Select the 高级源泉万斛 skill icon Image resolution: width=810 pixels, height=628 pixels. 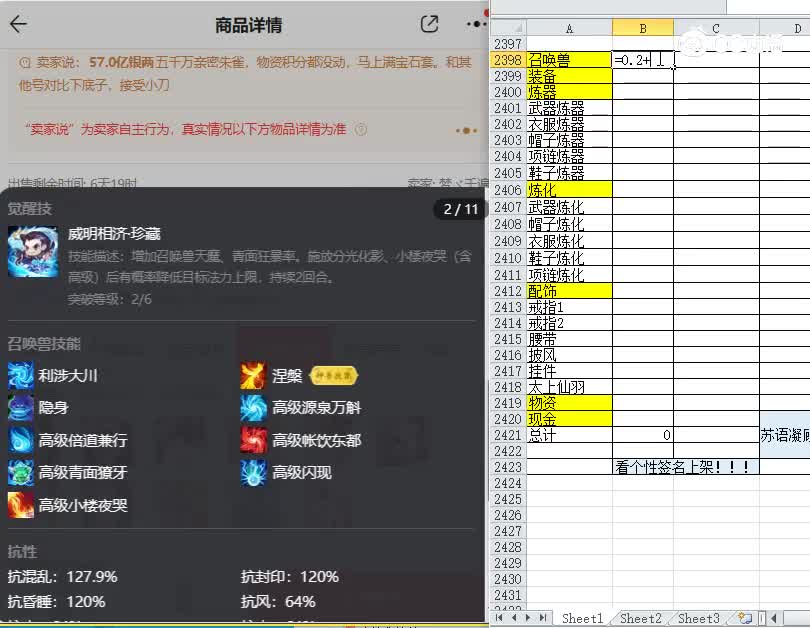click(253, 407)
